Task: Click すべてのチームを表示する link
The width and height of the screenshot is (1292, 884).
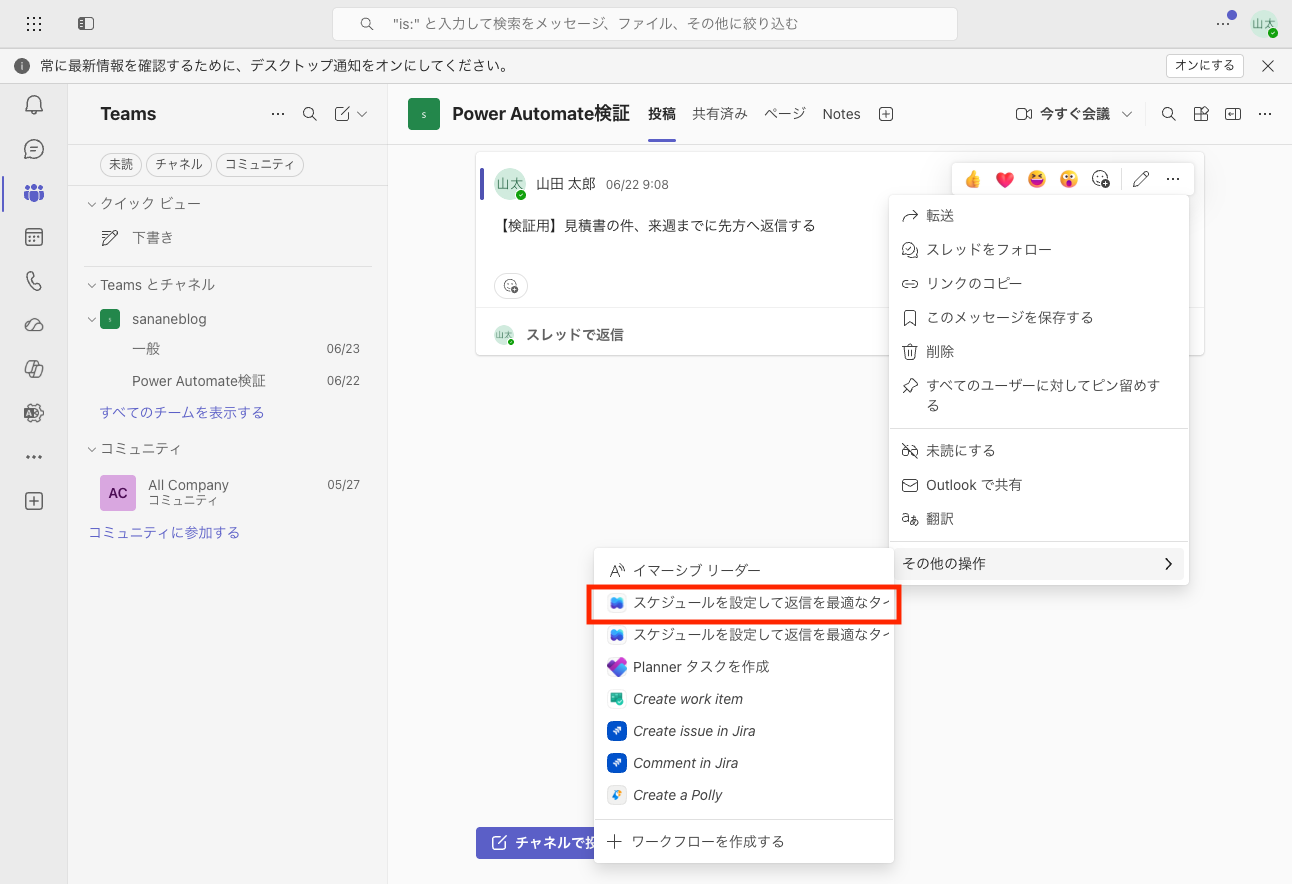Action: coord(182,413)
